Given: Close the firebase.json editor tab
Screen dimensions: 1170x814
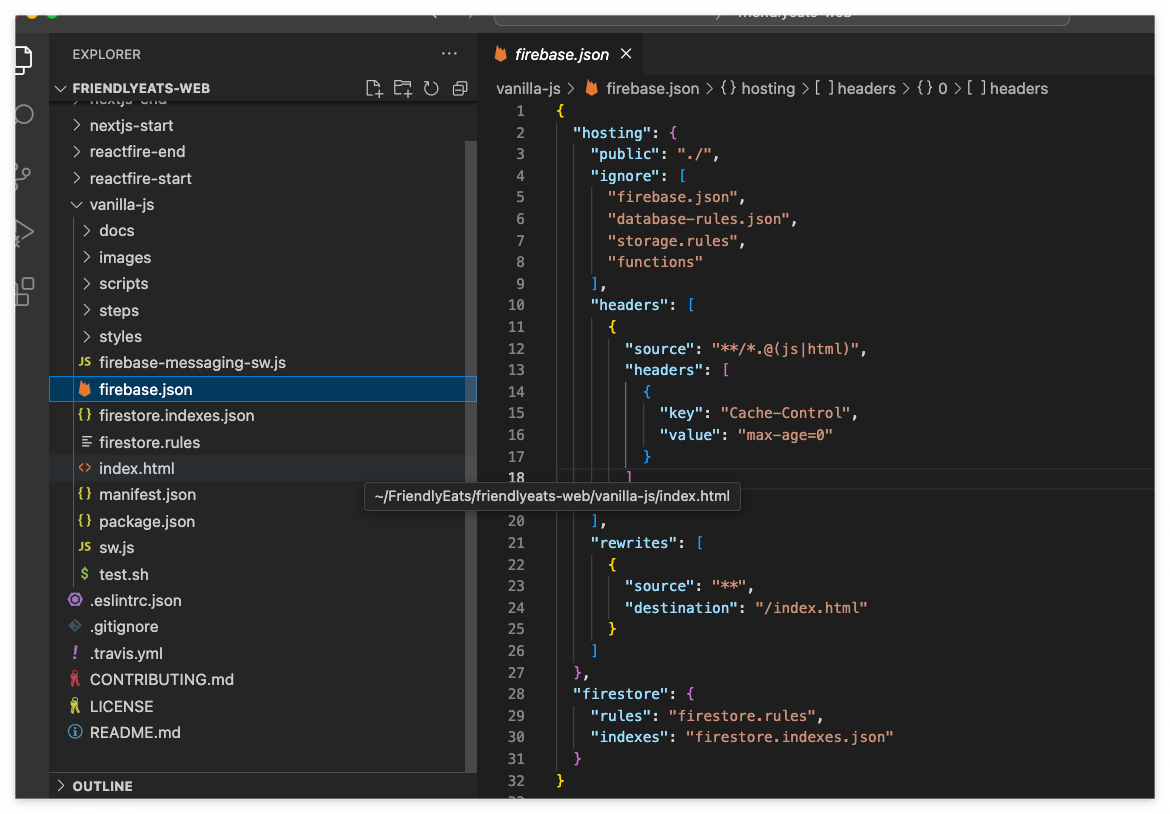Looking at the screenshot, I should pos(626,54).
